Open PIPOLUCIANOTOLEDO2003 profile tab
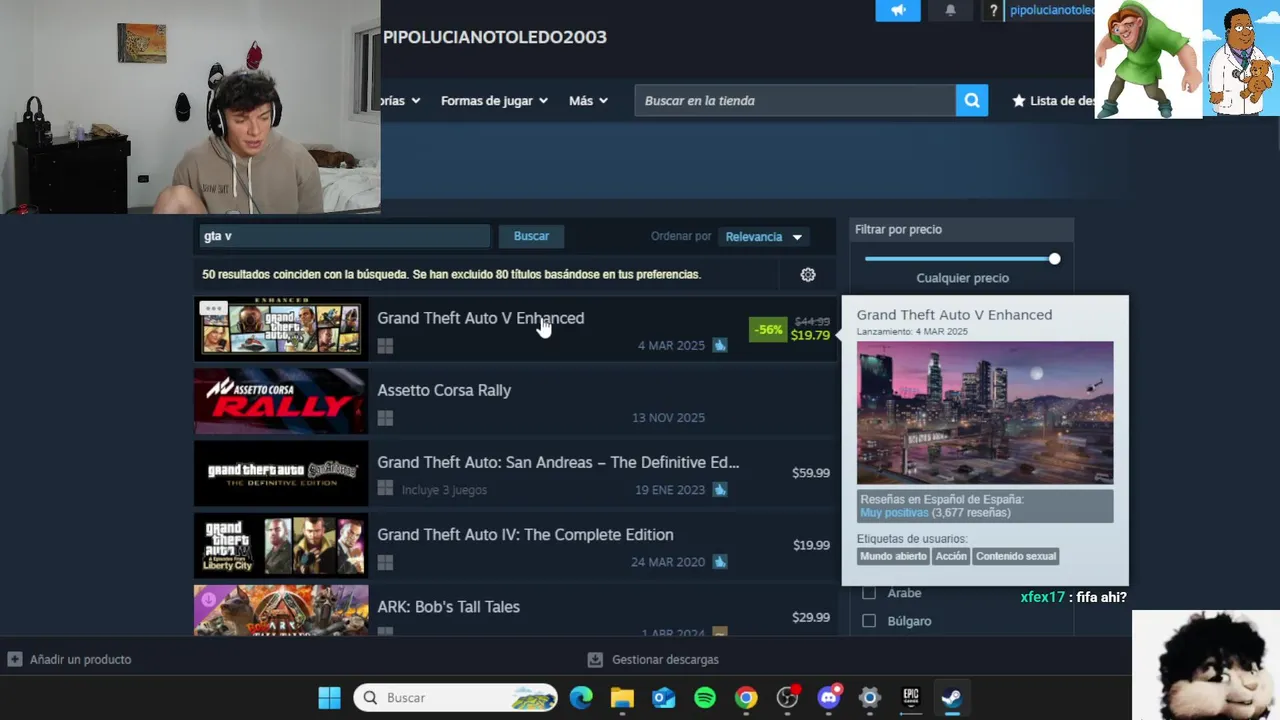Screen dimensions: 1280x720 tap(495, 37)
